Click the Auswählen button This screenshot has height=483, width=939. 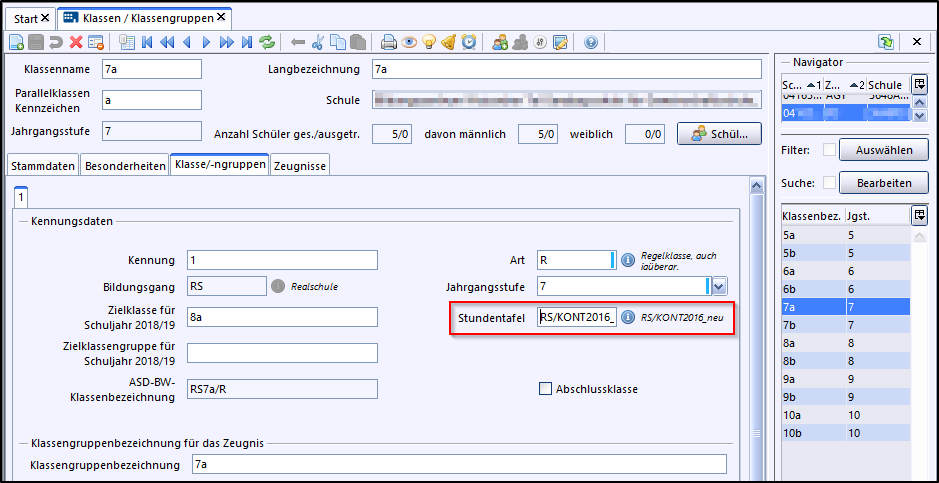click(884, 150)
